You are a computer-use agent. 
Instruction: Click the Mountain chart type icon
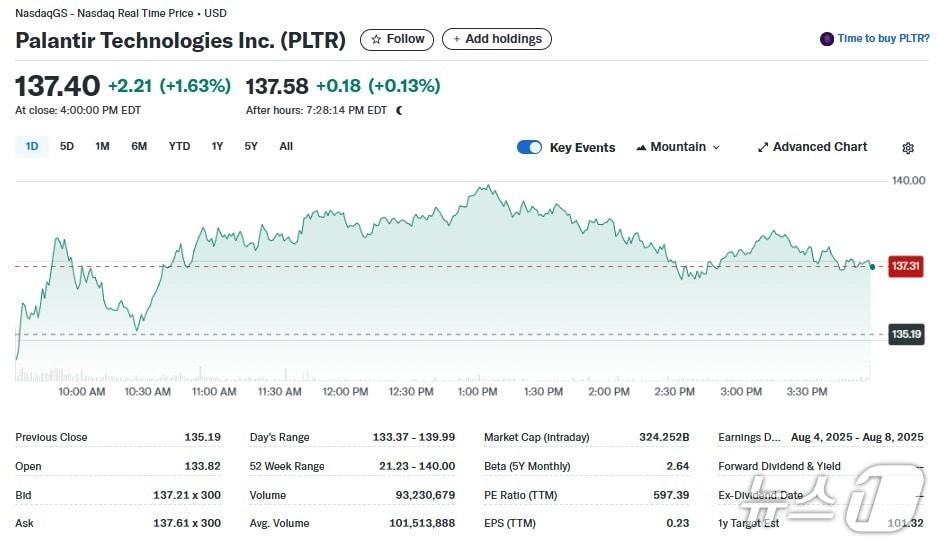point(641,147)
